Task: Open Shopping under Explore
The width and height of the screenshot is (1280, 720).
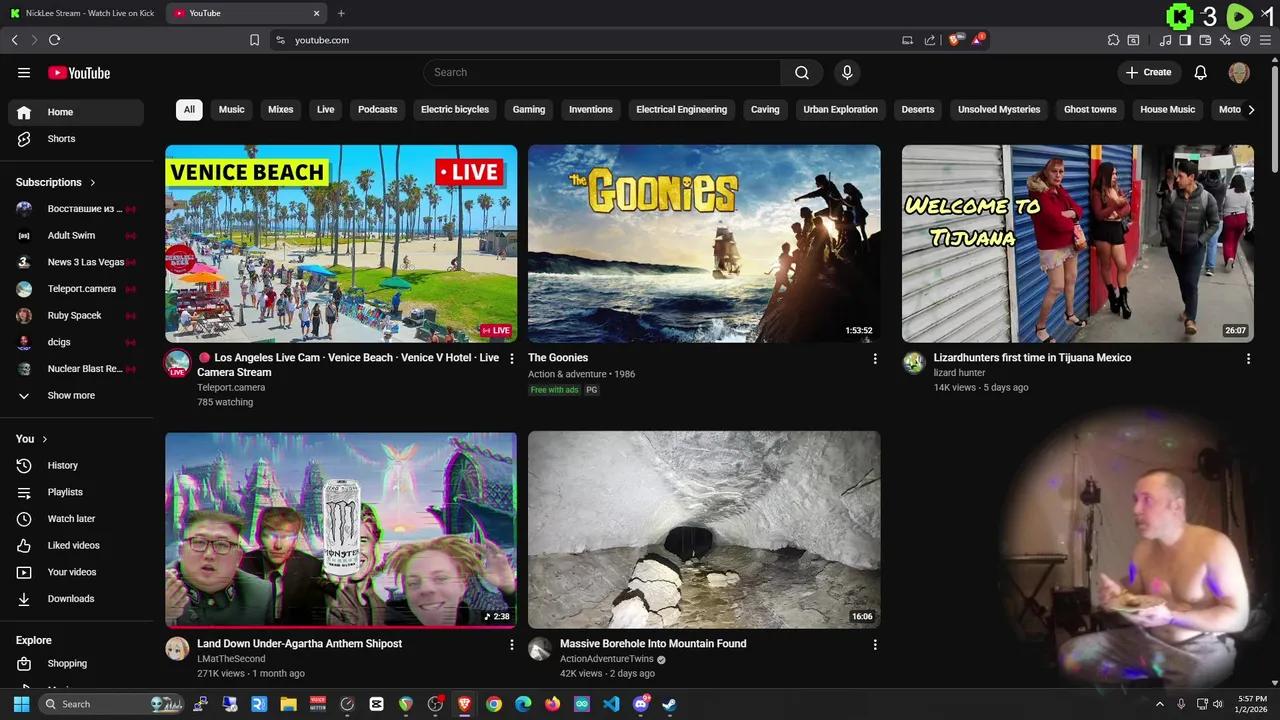Action: (x=76, y=663)
